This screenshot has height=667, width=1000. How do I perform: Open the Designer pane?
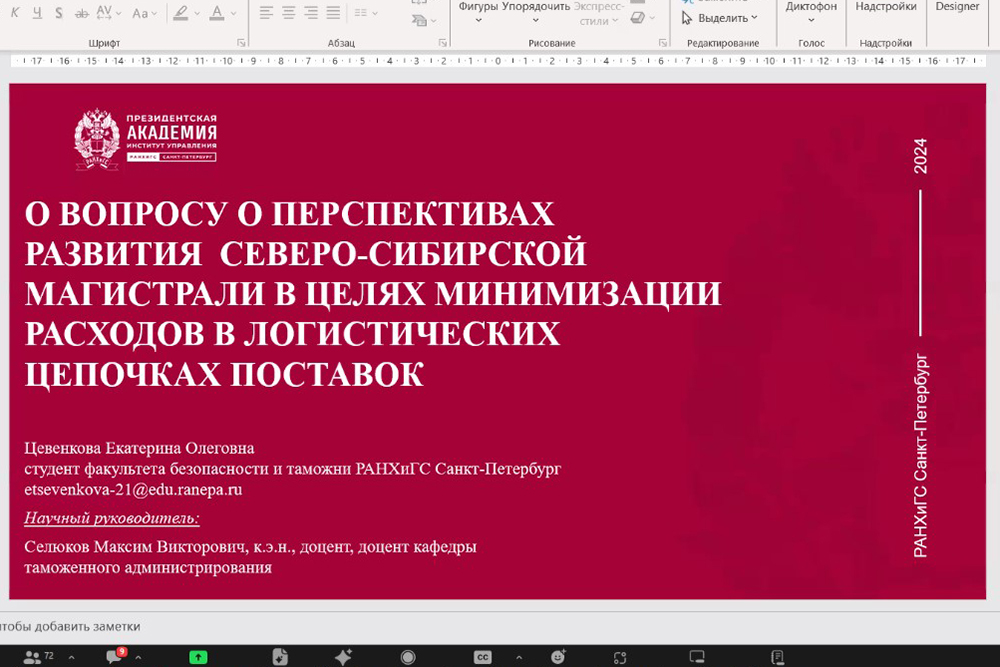(957, 7)
